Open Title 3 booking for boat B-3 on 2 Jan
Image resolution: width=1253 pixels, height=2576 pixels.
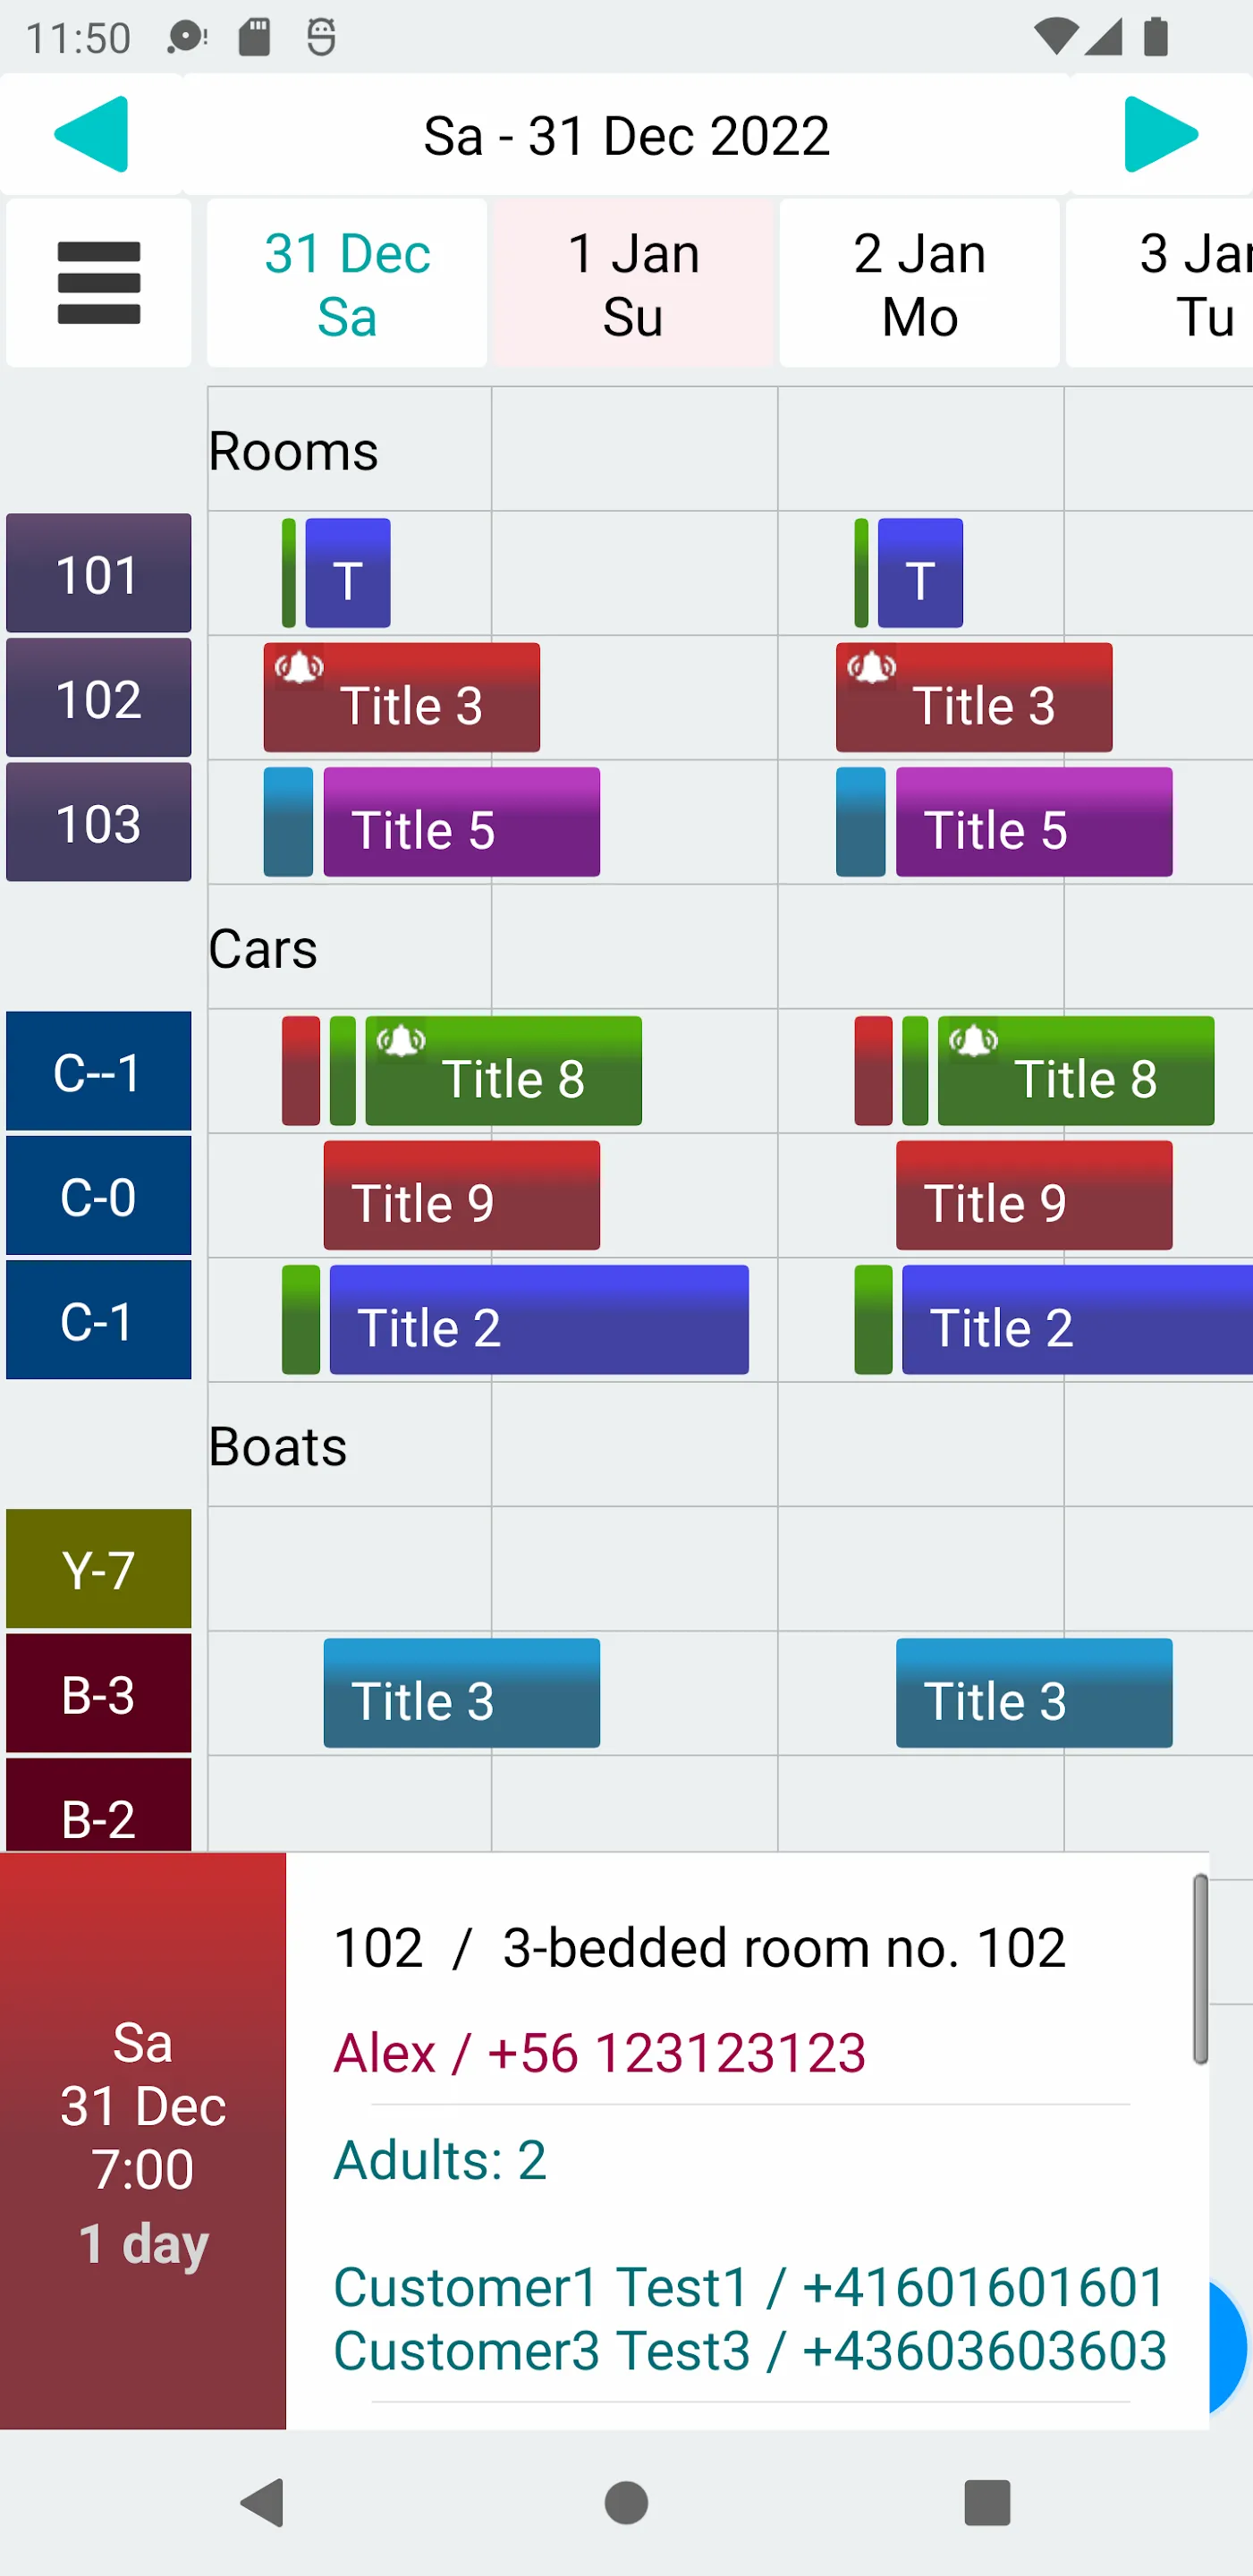point(1034,1693)
